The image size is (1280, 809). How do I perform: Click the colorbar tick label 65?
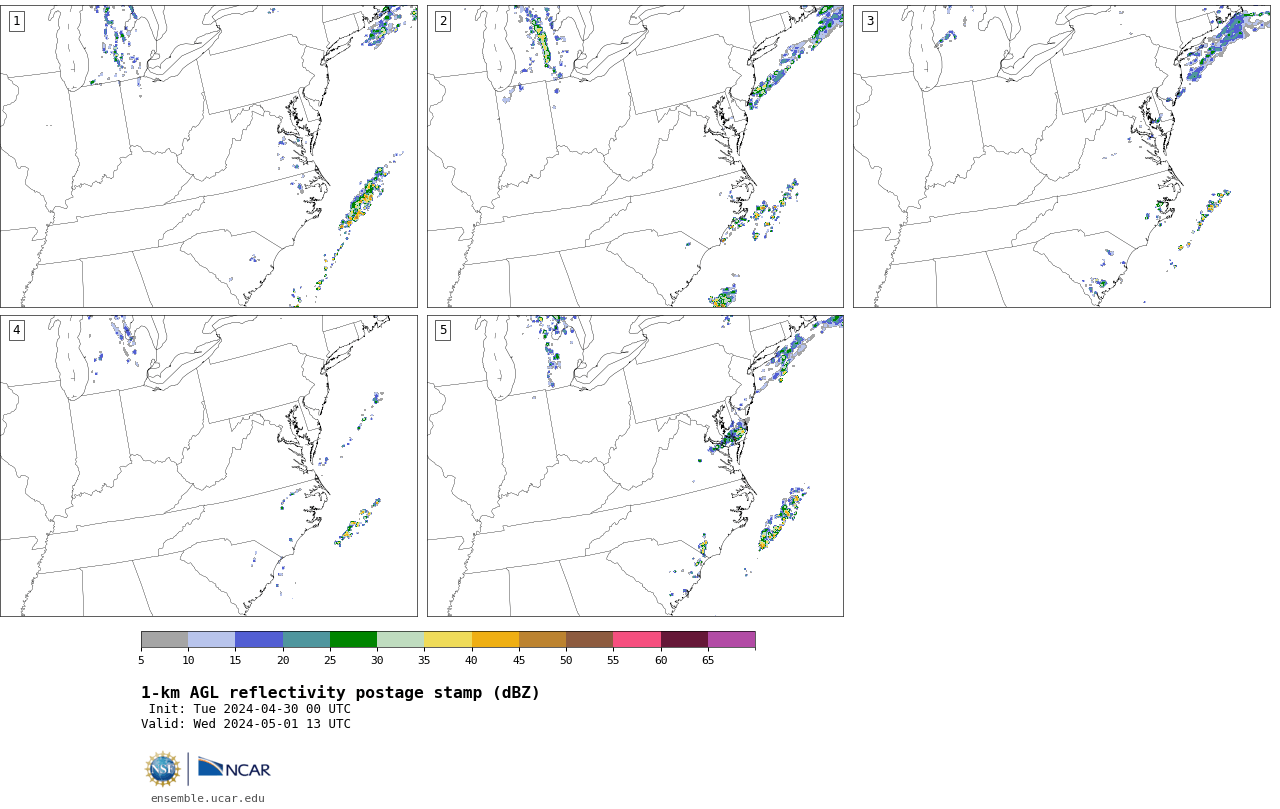[x=708, y=660]
